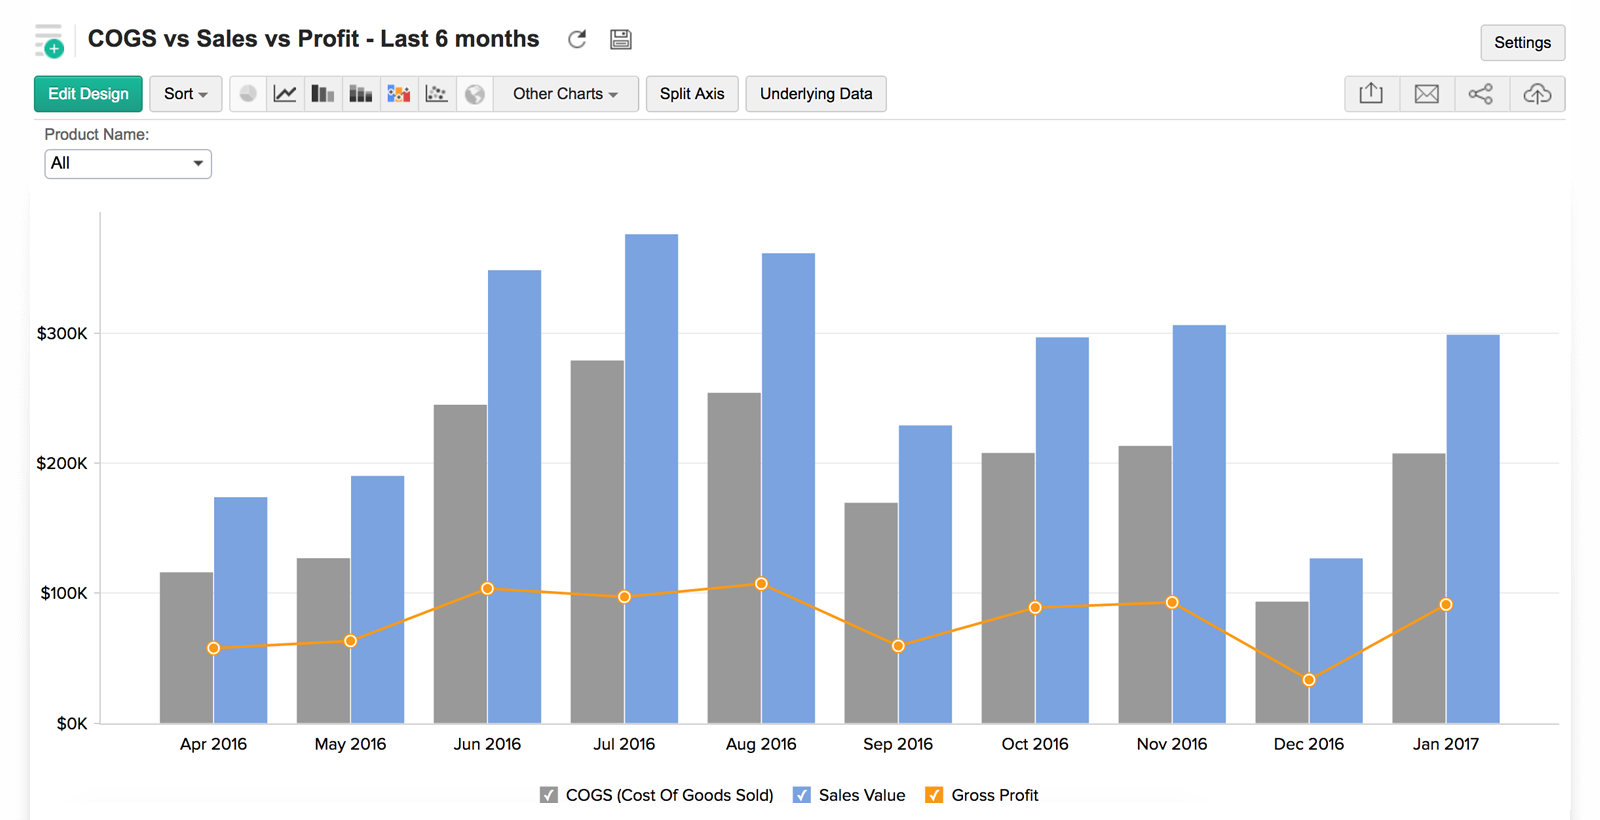The height and width of the screenshot is (820, 1600).
Task: Select the line chart type icon
Action: (x=285, y=94)
